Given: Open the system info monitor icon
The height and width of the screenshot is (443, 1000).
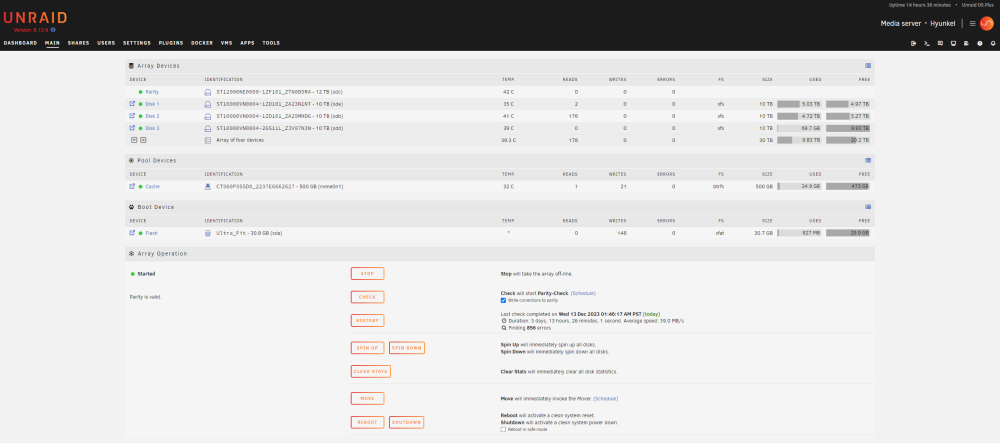Looking at the screenshot, I should [x=953, y=43].
